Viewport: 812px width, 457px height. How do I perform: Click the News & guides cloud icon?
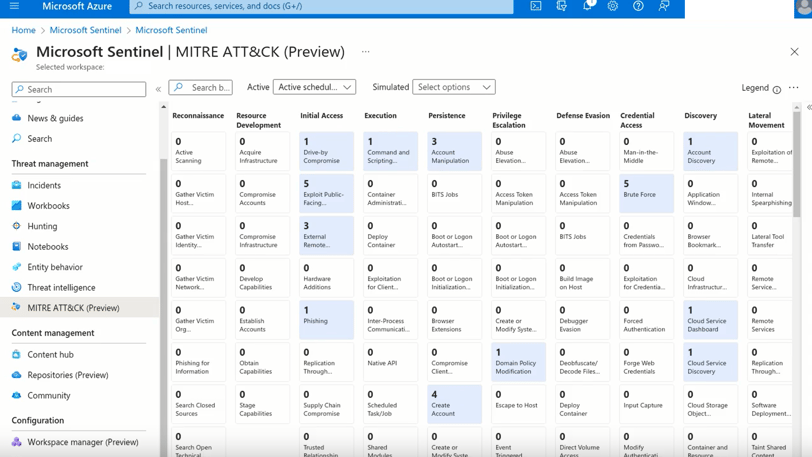[x=17, y=118]
